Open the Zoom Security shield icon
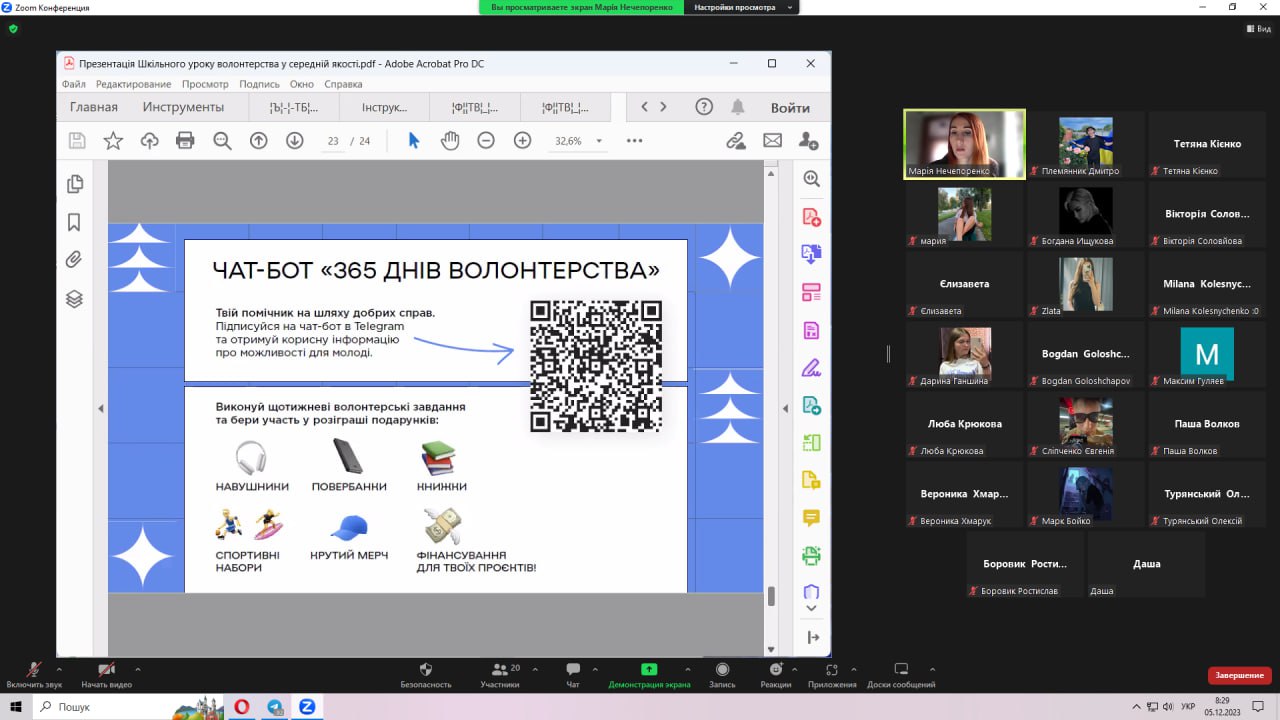The height and width of the screenshot is (720, 1280). click(x=426, y=670)
